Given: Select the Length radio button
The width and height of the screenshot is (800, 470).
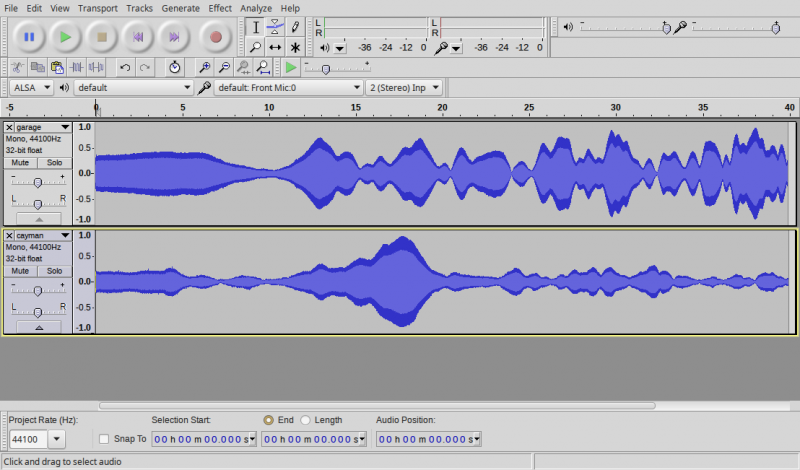Looking at the screenshot, I should (305, 420).
